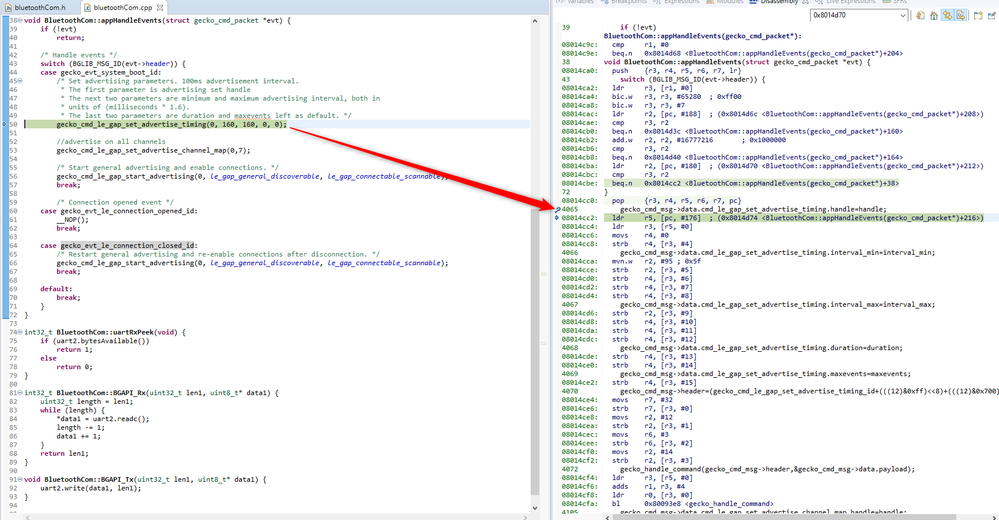Click the editor vertical scrollbar up arrow
Screen dimensions: 999x520
point(535,21)
